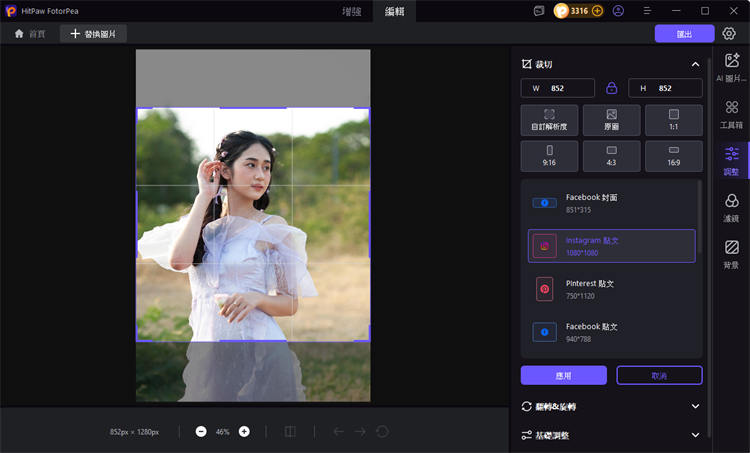
Task: Open the Background tool in sidebar
Action: pyautogui.click(x=731, y=252)
